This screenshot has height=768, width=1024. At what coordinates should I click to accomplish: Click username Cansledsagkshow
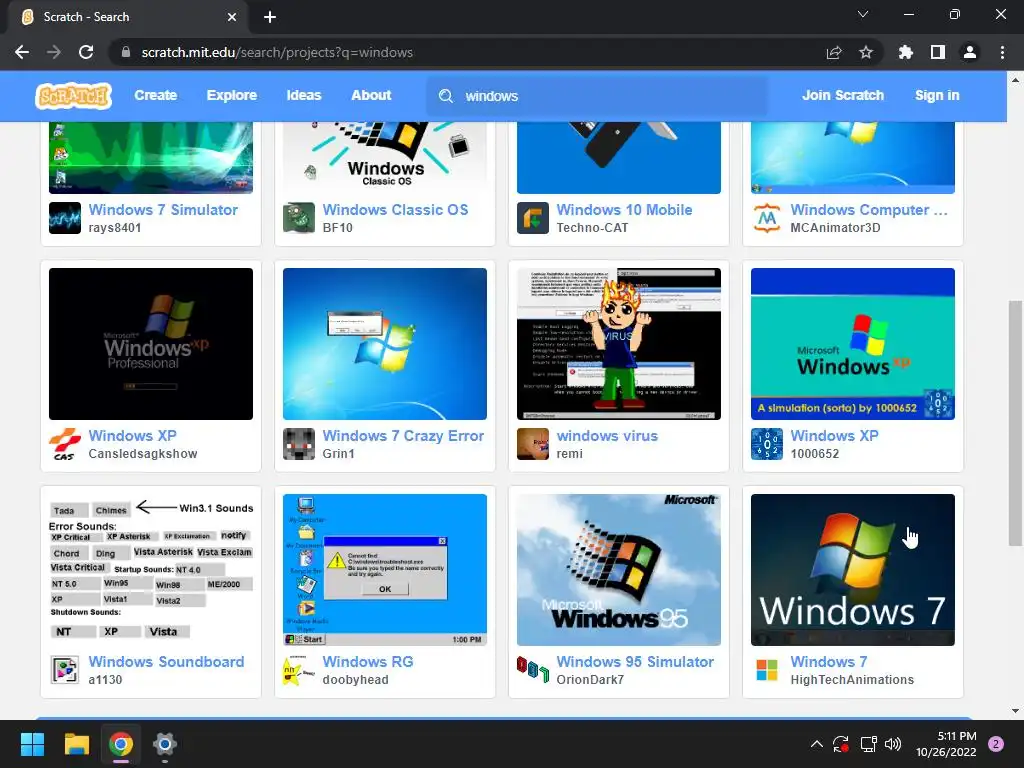point(142,454)
